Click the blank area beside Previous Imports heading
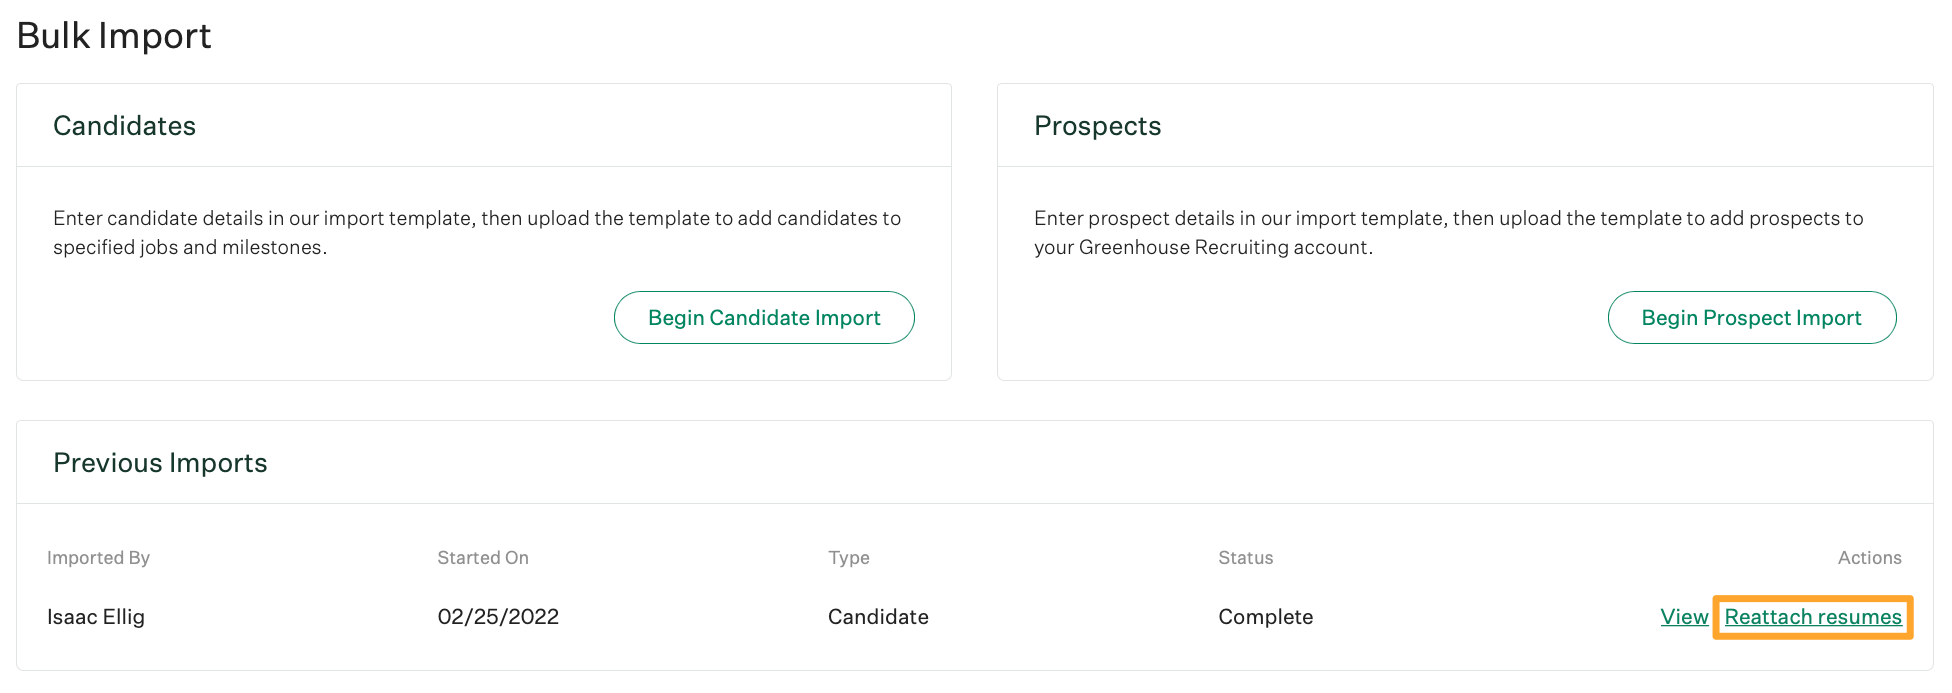Image resolution: width=1952 pixels, height=693 pixels. pyautogui.click(x=1000, y=463)
